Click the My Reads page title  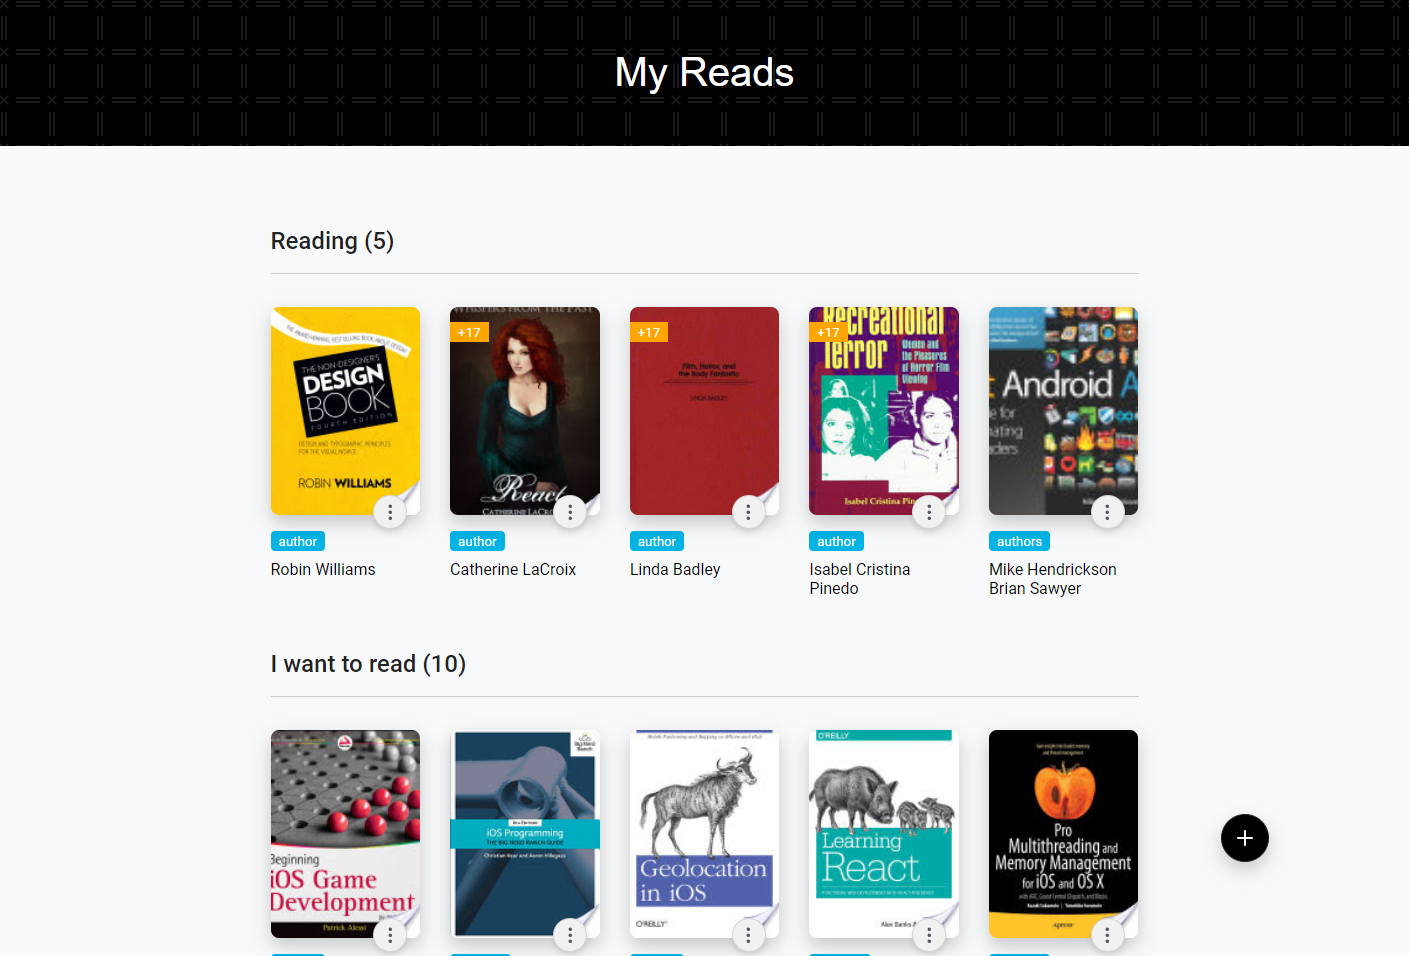704,72
